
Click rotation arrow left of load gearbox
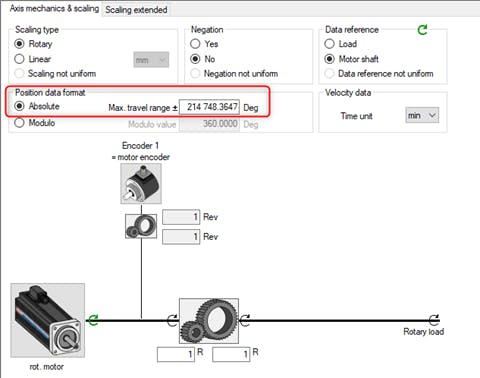(x=172, y=320)
